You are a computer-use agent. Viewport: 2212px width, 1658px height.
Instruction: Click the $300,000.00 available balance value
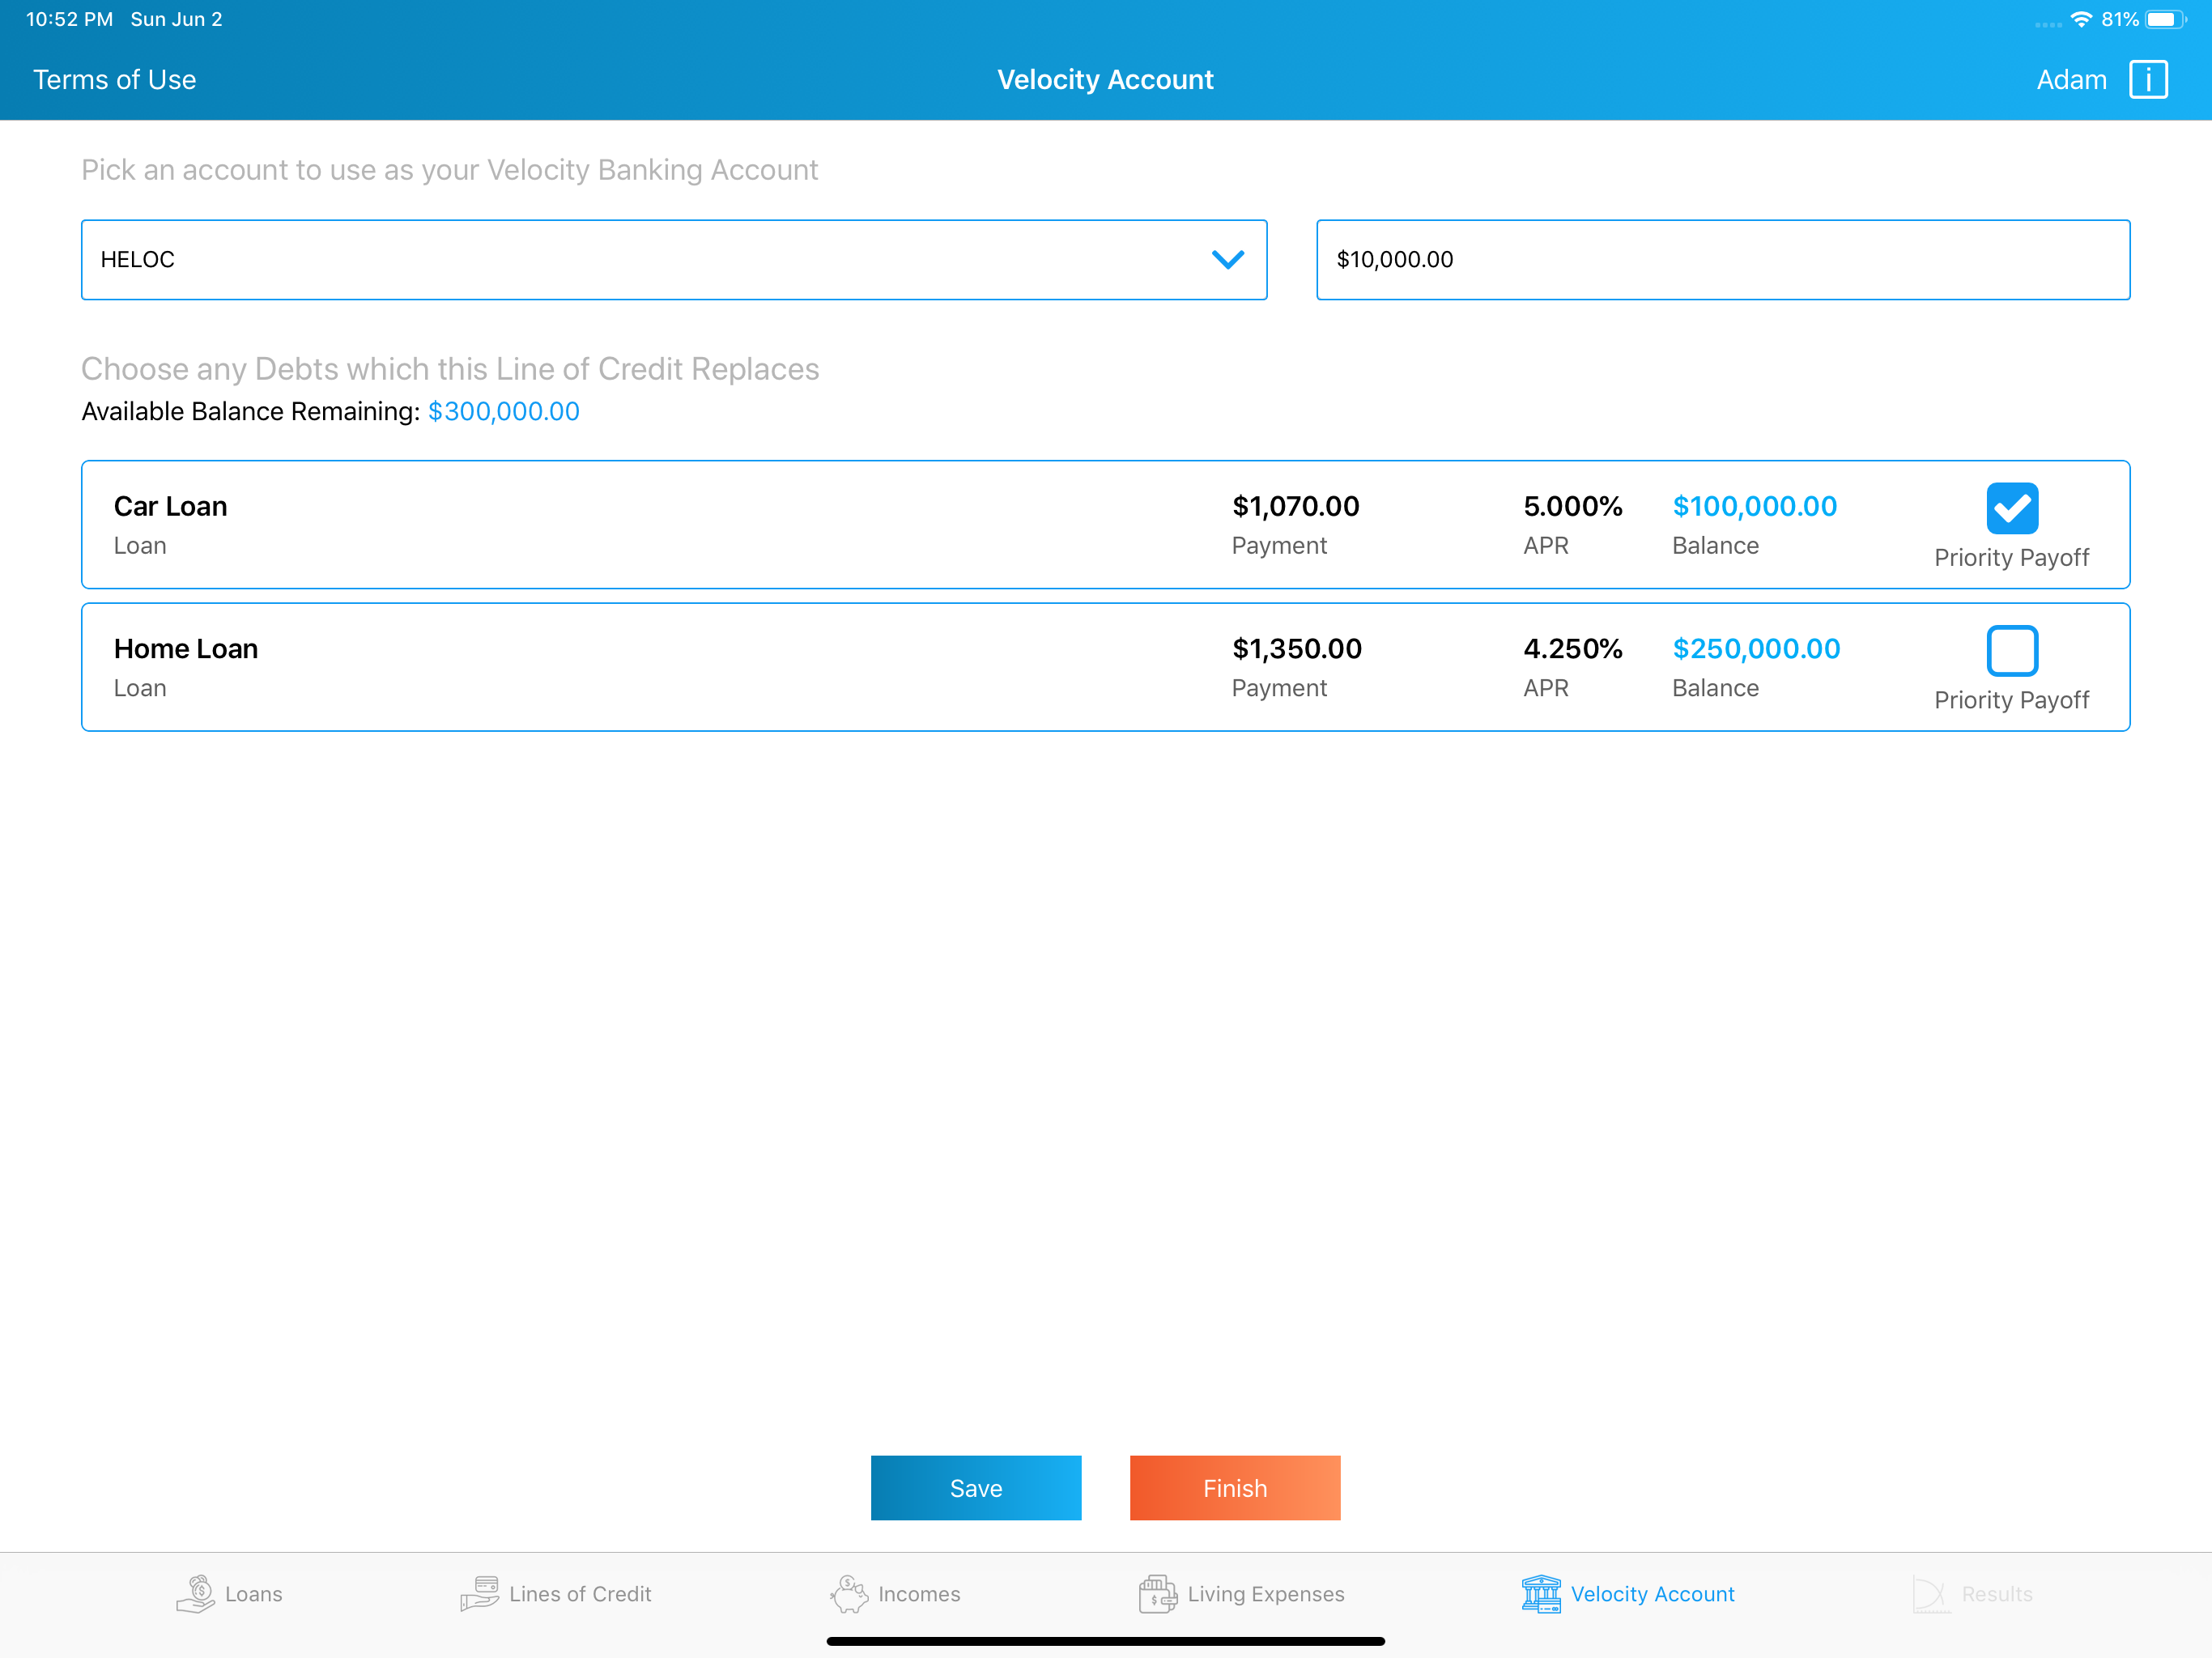pos(504,412)
